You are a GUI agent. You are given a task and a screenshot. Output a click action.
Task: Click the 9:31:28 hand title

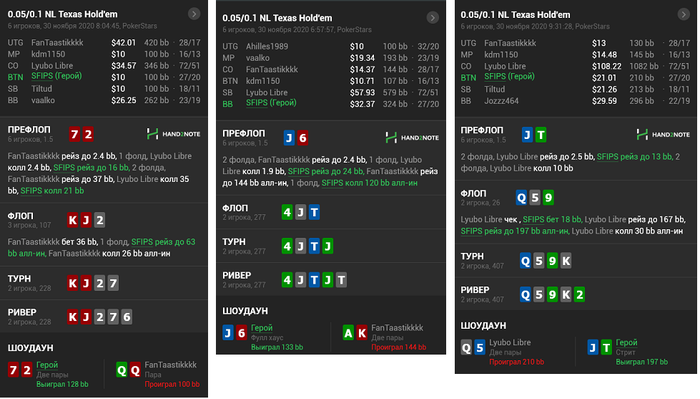point(515,15)
